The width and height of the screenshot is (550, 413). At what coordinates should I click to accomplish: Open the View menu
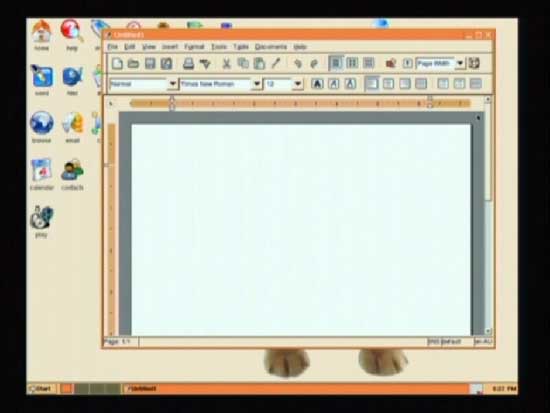[149, 47]
